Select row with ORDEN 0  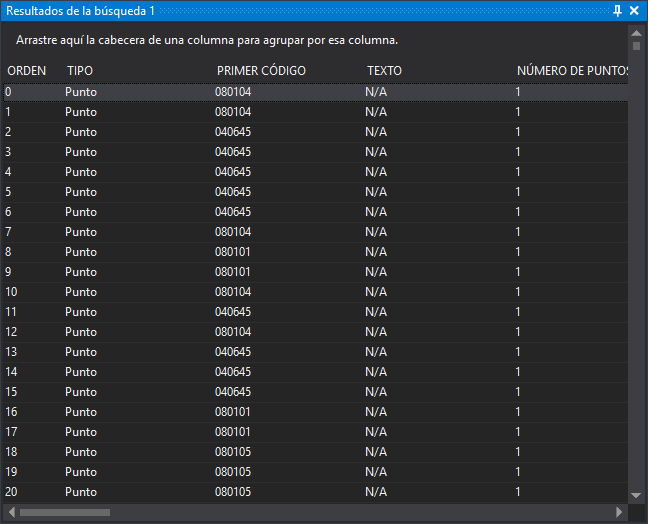[x=316, y=92]
